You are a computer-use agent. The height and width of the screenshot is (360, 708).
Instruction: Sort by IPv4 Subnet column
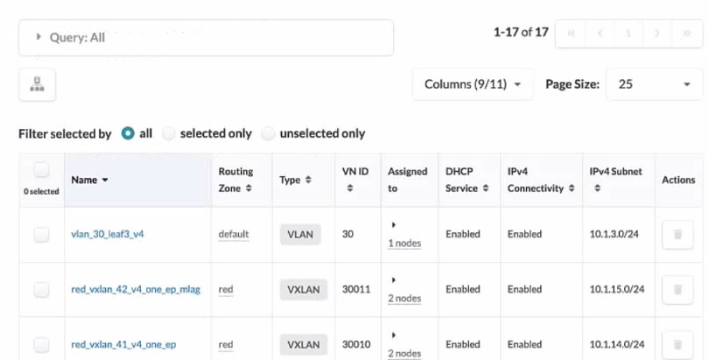tap(597, 188)
